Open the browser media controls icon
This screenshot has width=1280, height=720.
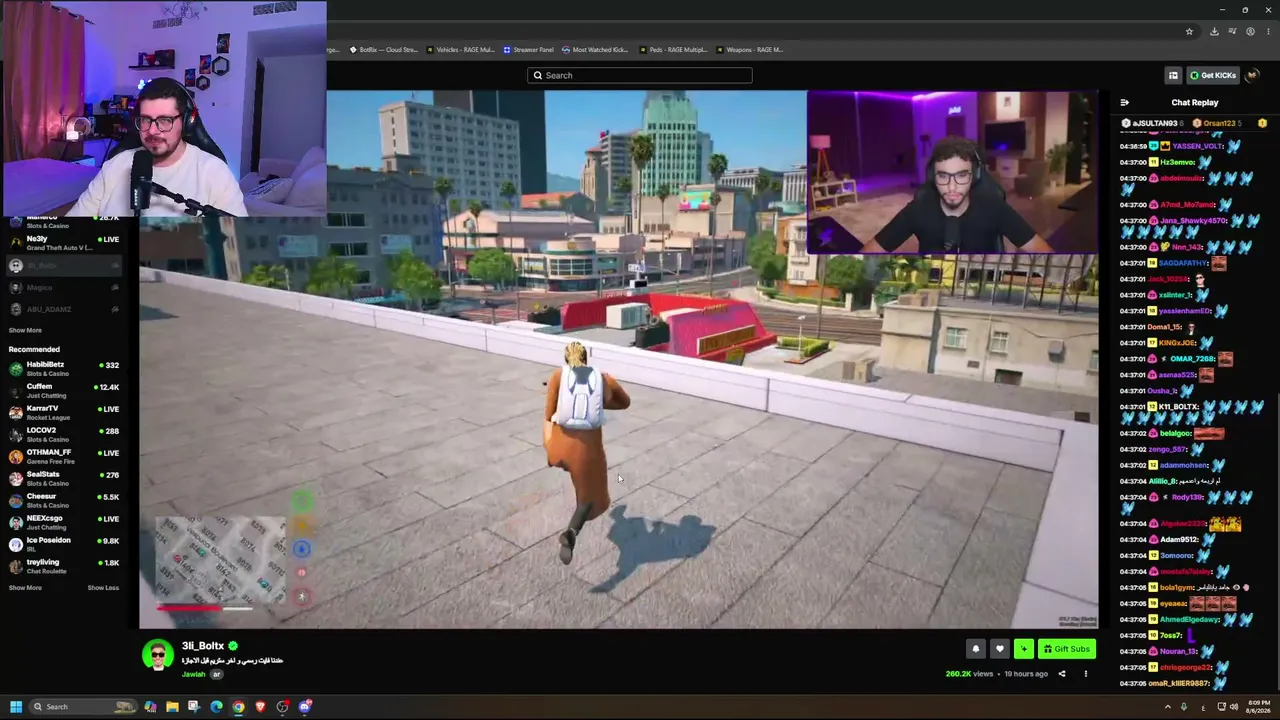click(1232, 31)
